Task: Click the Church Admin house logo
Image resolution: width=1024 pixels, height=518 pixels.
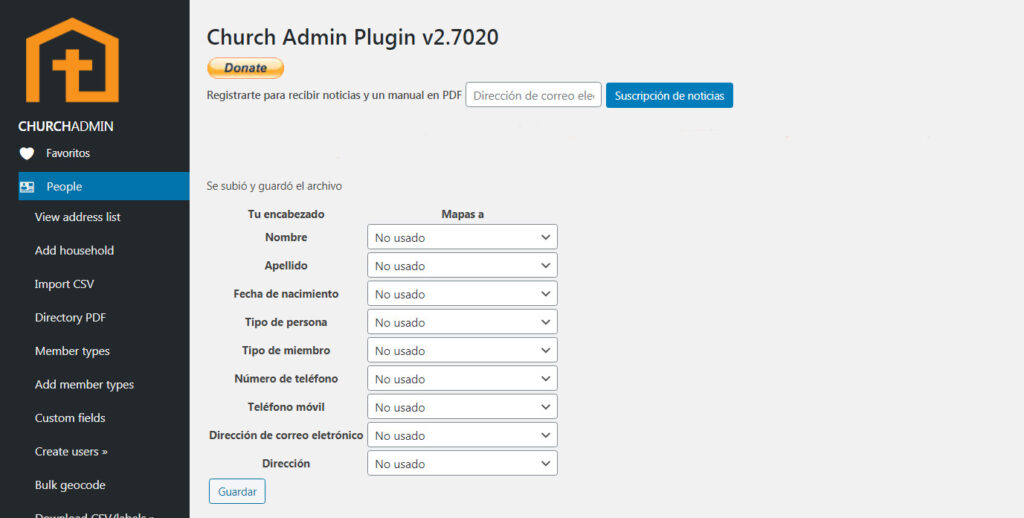Action: [72, 60]
